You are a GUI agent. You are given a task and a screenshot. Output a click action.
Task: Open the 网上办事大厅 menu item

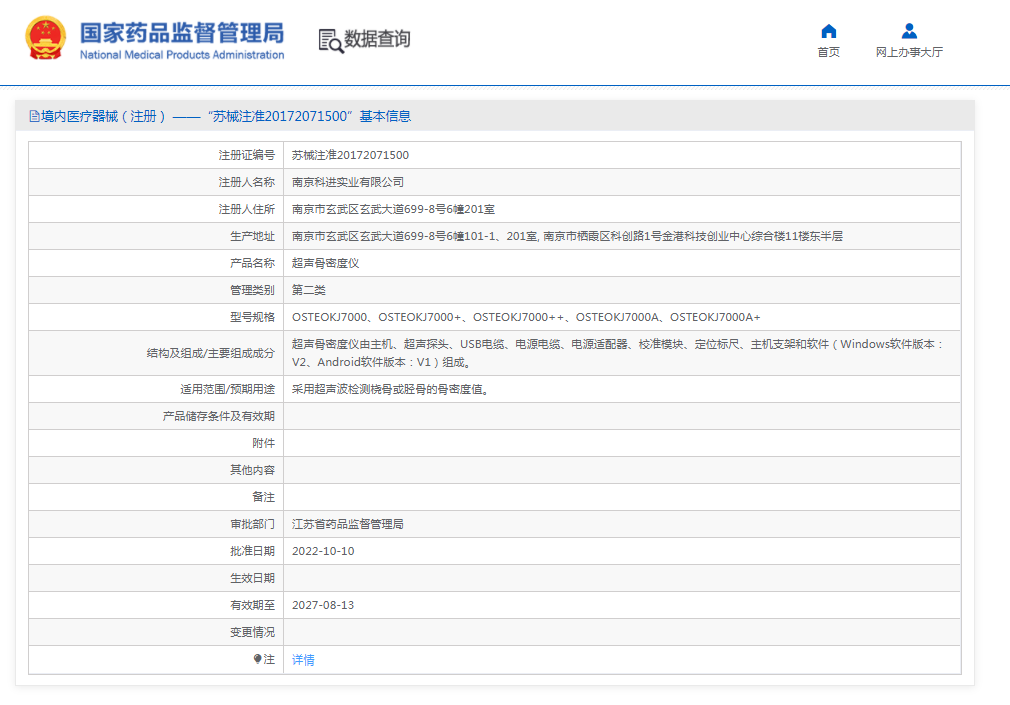click(x=909, y=52)
